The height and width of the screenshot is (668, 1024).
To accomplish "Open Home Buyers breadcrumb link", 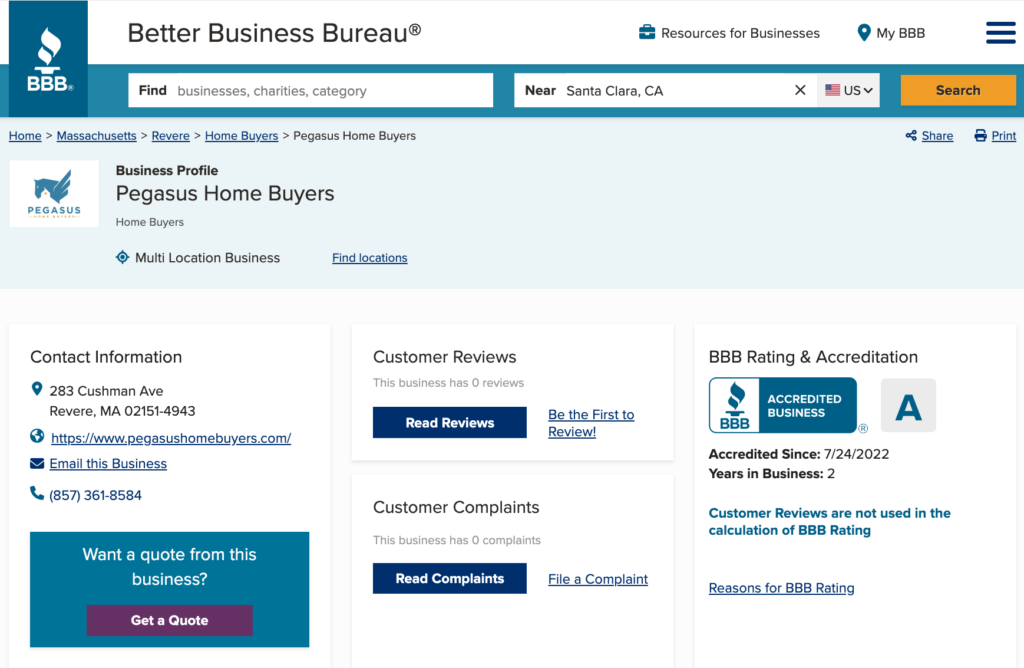I will coord(242,136).
